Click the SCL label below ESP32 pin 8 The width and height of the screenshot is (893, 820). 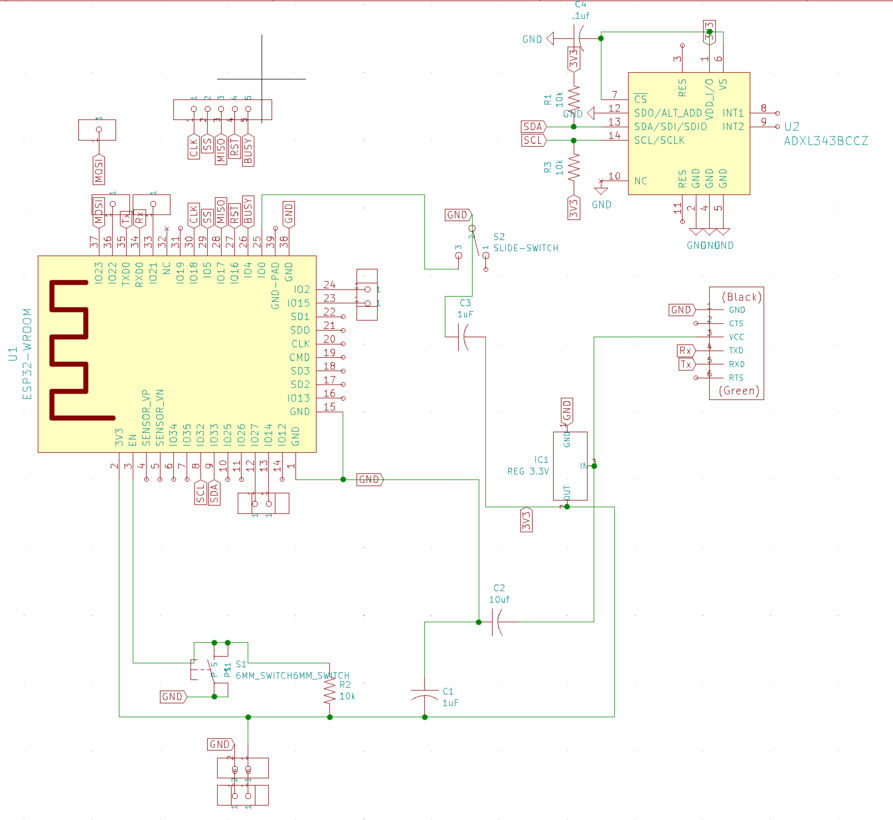click(200, 493)
